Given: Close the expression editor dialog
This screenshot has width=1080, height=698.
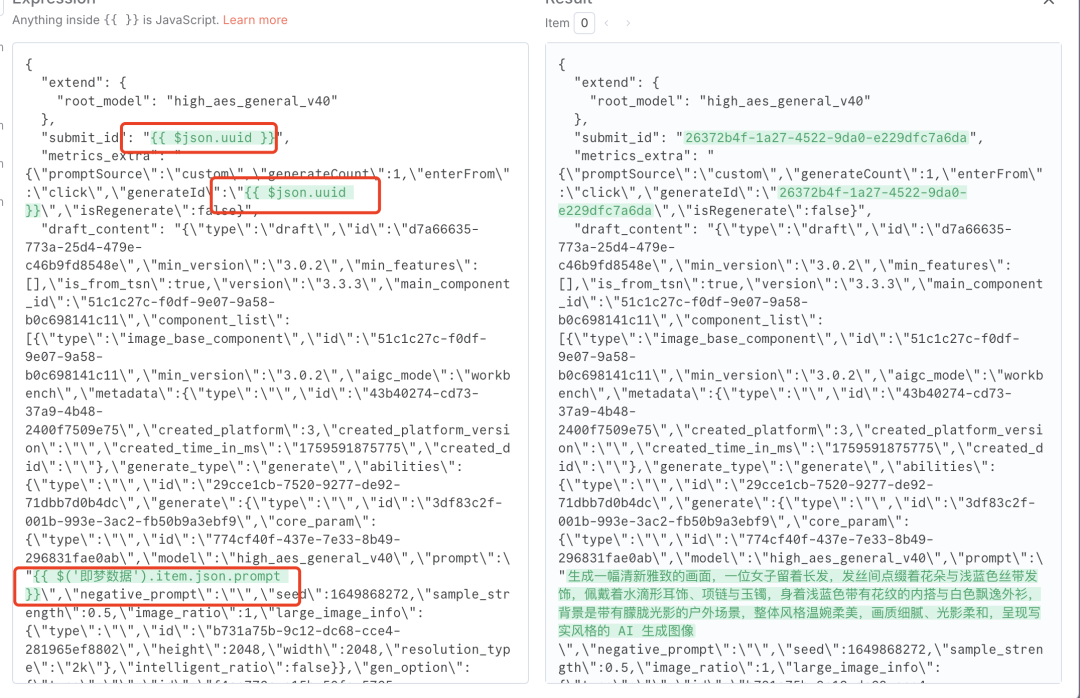Looking at the screenshot, I should (1047, 3).
